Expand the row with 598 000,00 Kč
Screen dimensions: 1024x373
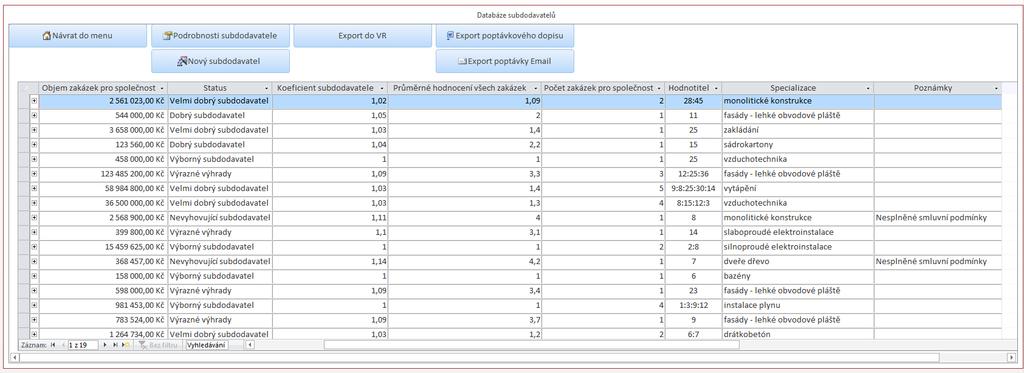coord(34,290)
